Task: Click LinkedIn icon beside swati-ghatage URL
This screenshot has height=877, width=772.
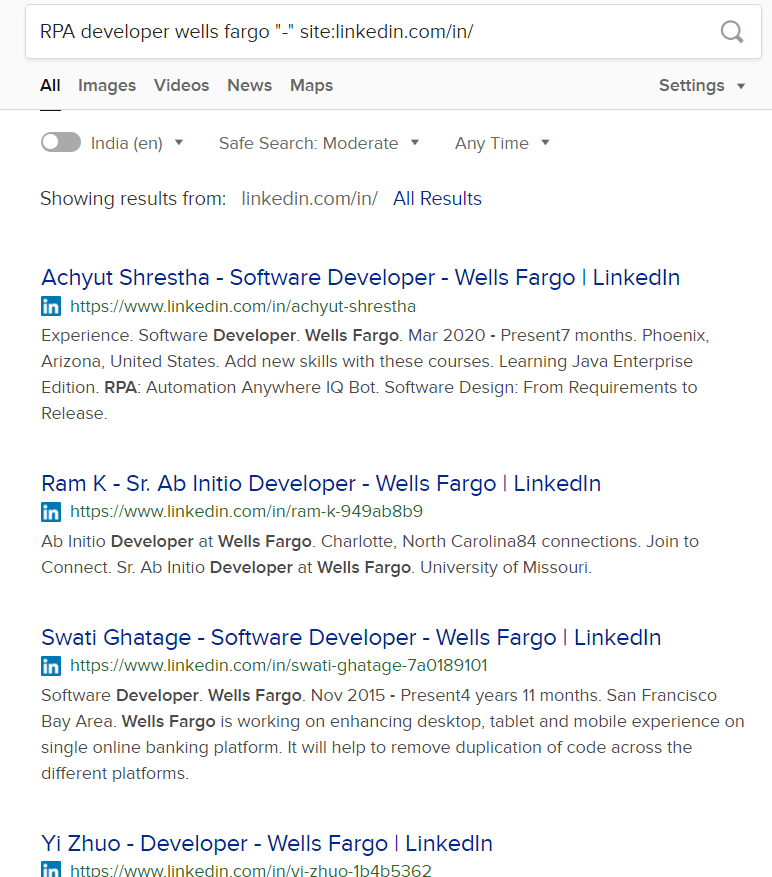Action: click(x=51, y=666)
